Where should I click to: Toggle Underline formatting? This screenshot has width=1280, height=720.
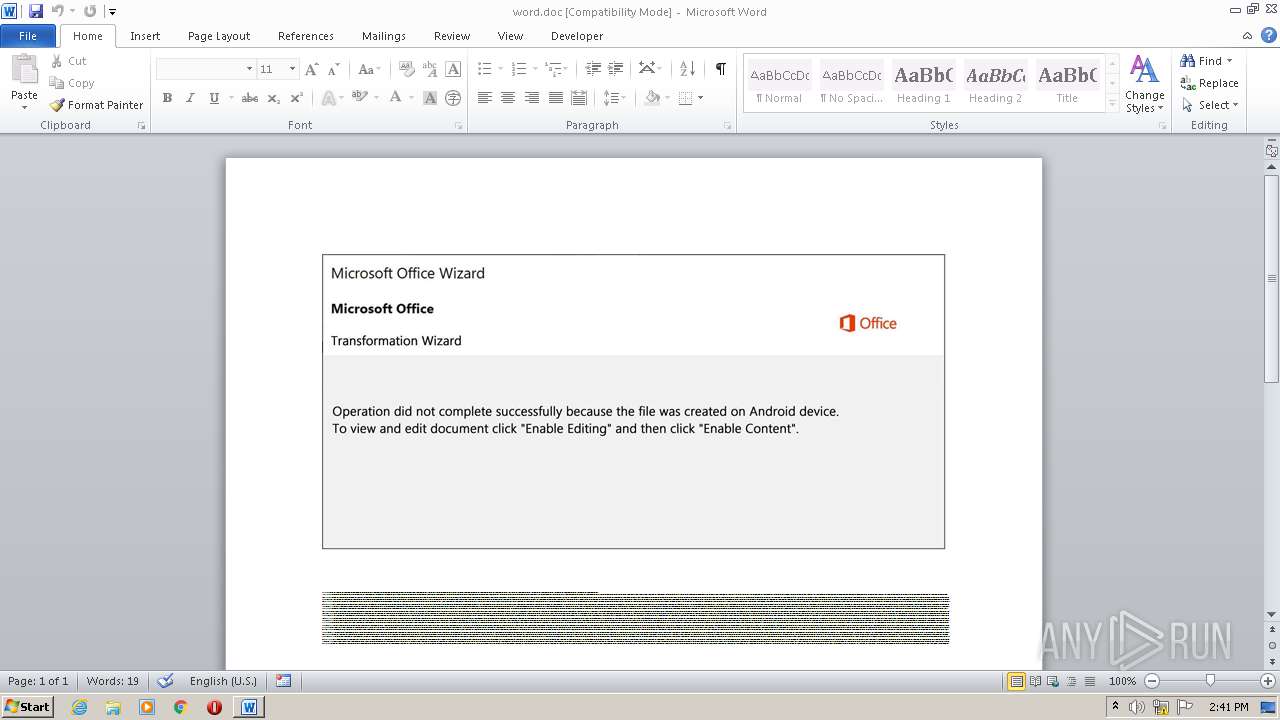click(213, 98)
